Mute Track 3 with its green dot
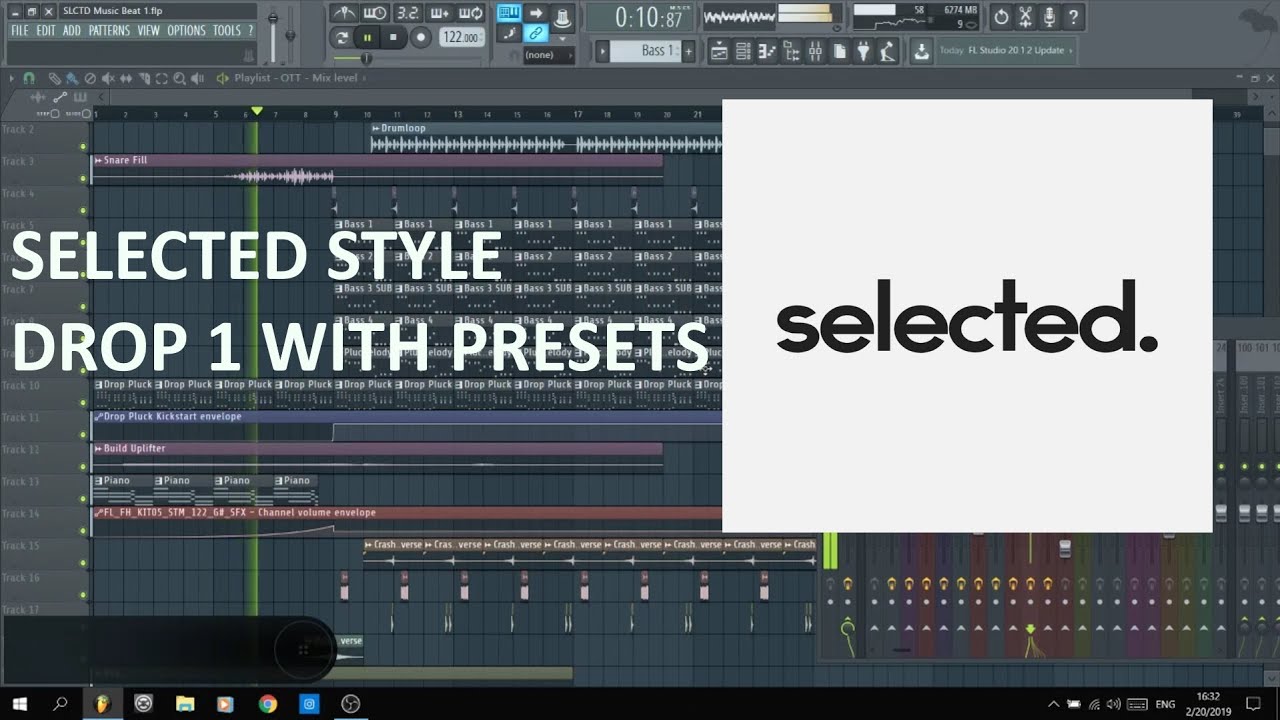The width and height of the screenshot is (1280, 720). (x=83, y=178)
